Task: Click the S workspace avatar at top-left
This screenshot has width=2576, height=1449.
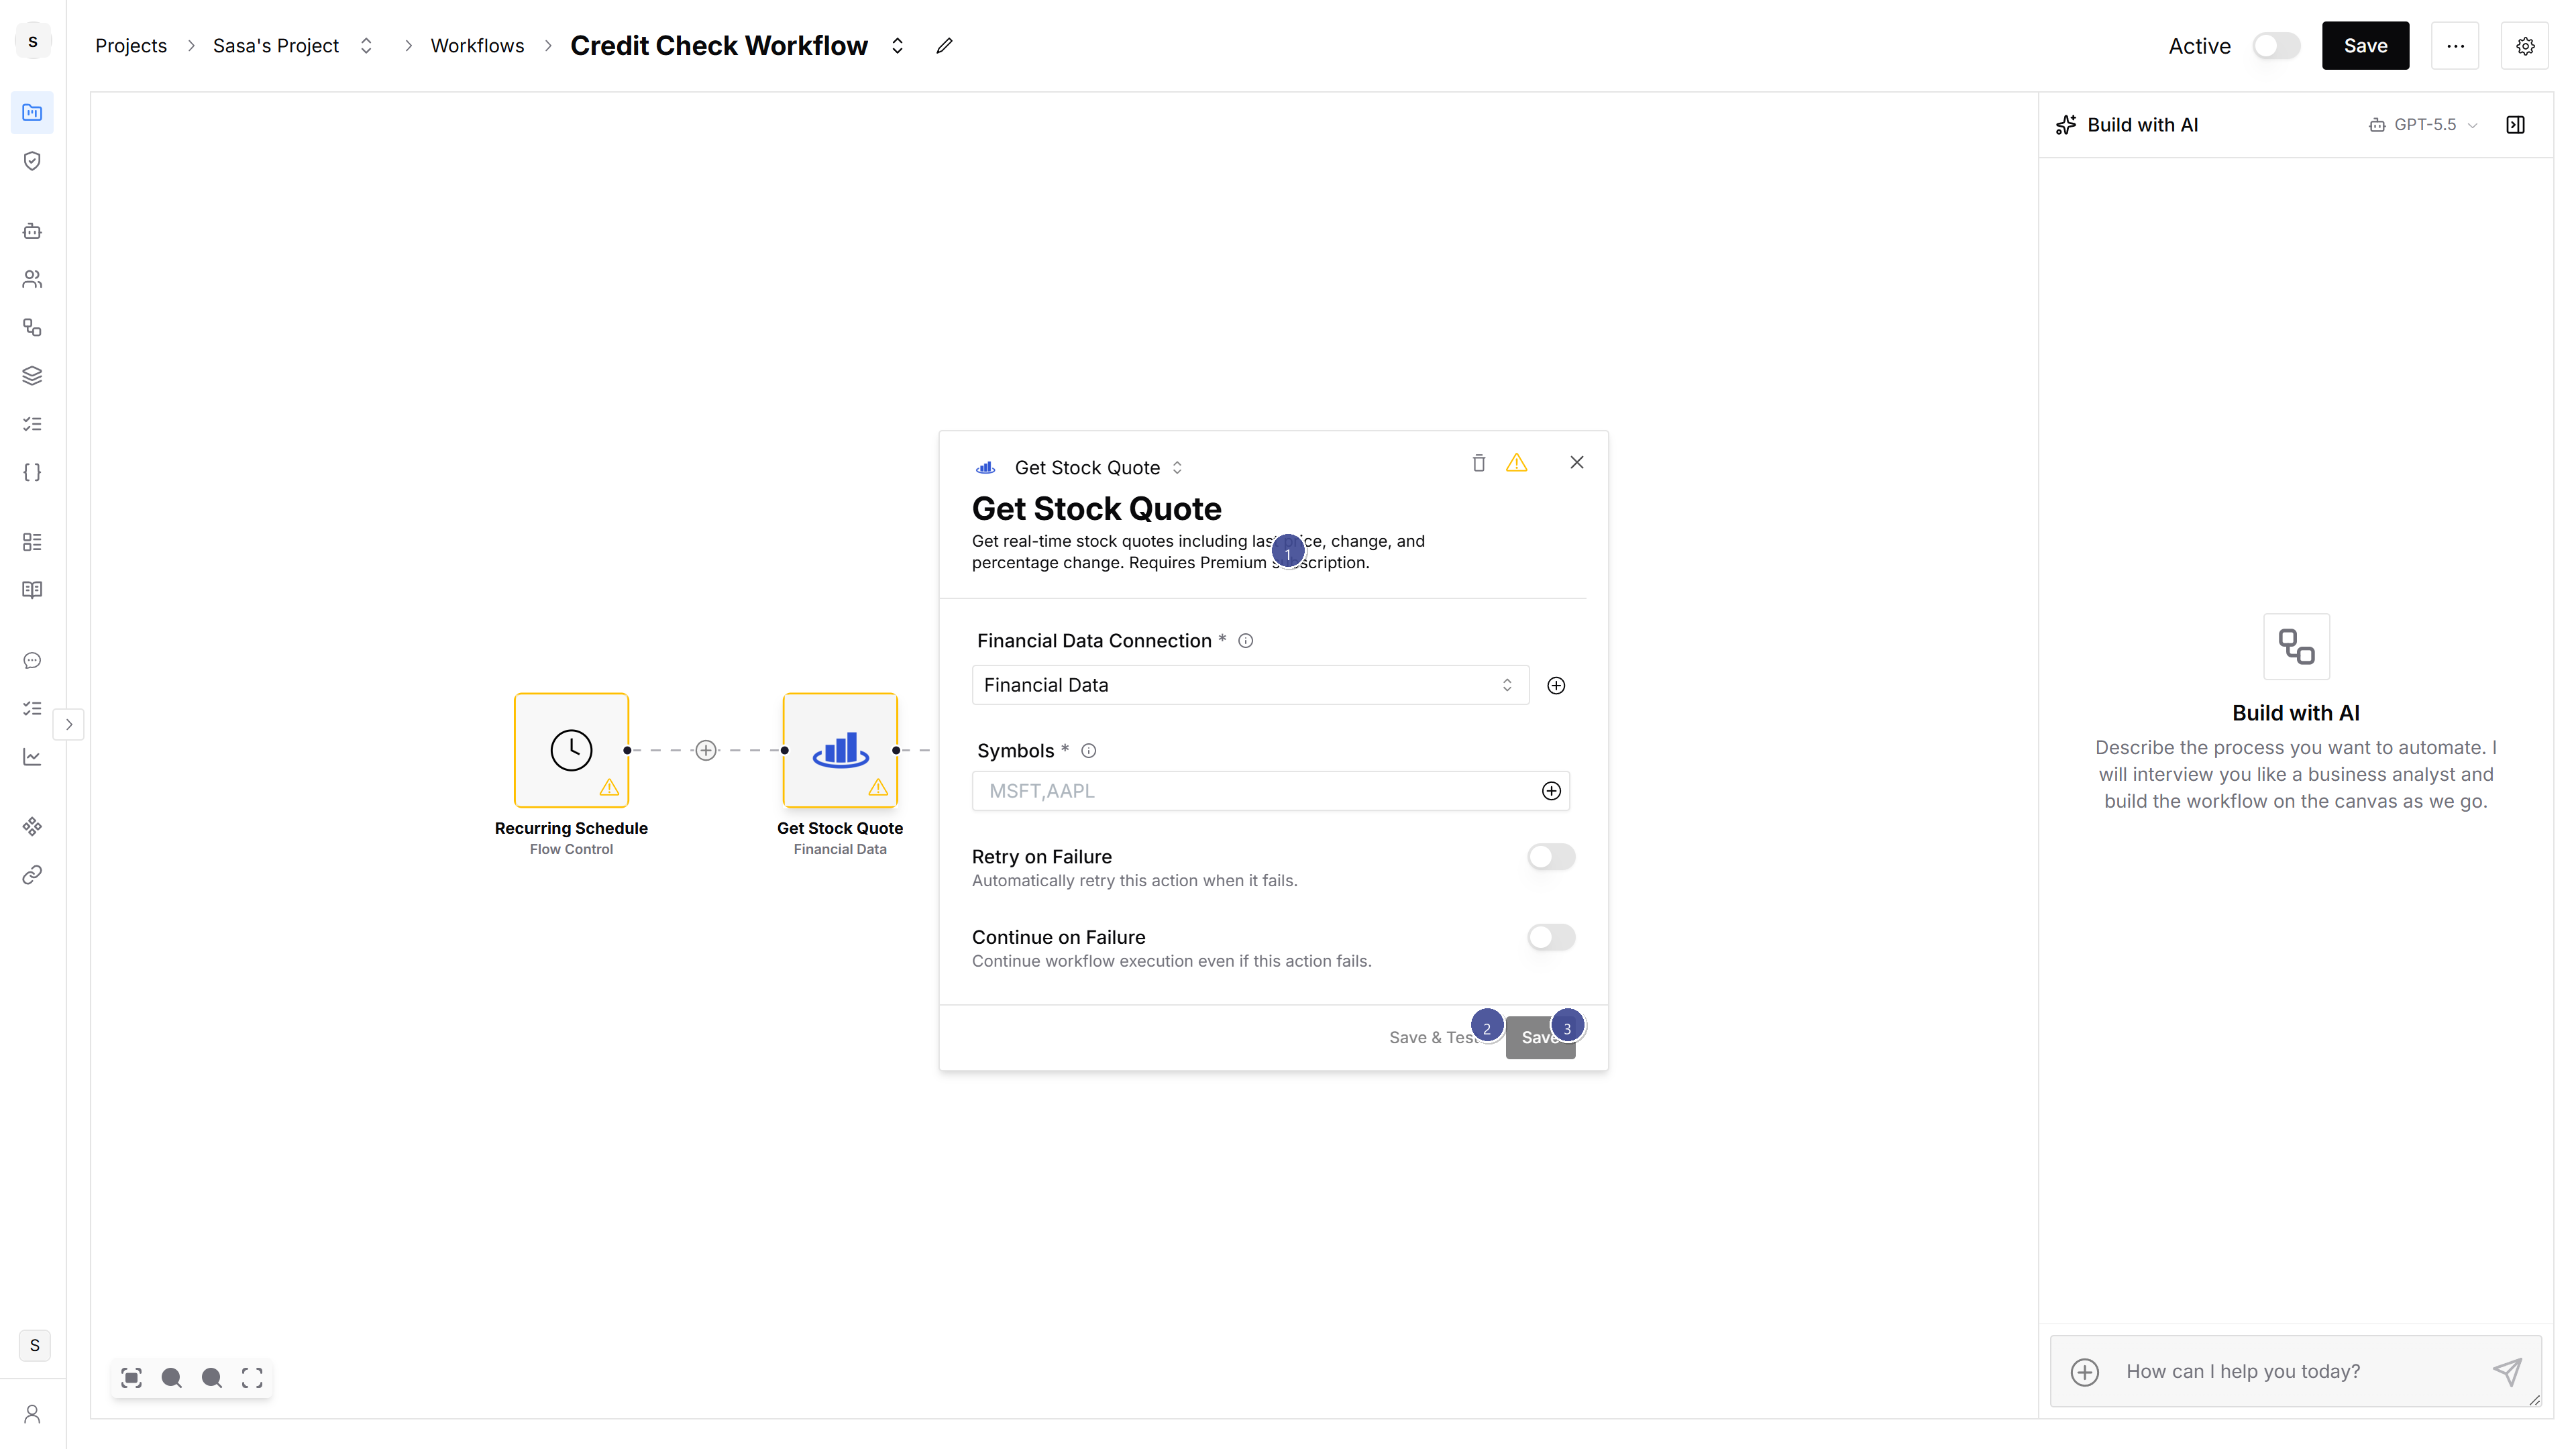Action: [33, 42]
